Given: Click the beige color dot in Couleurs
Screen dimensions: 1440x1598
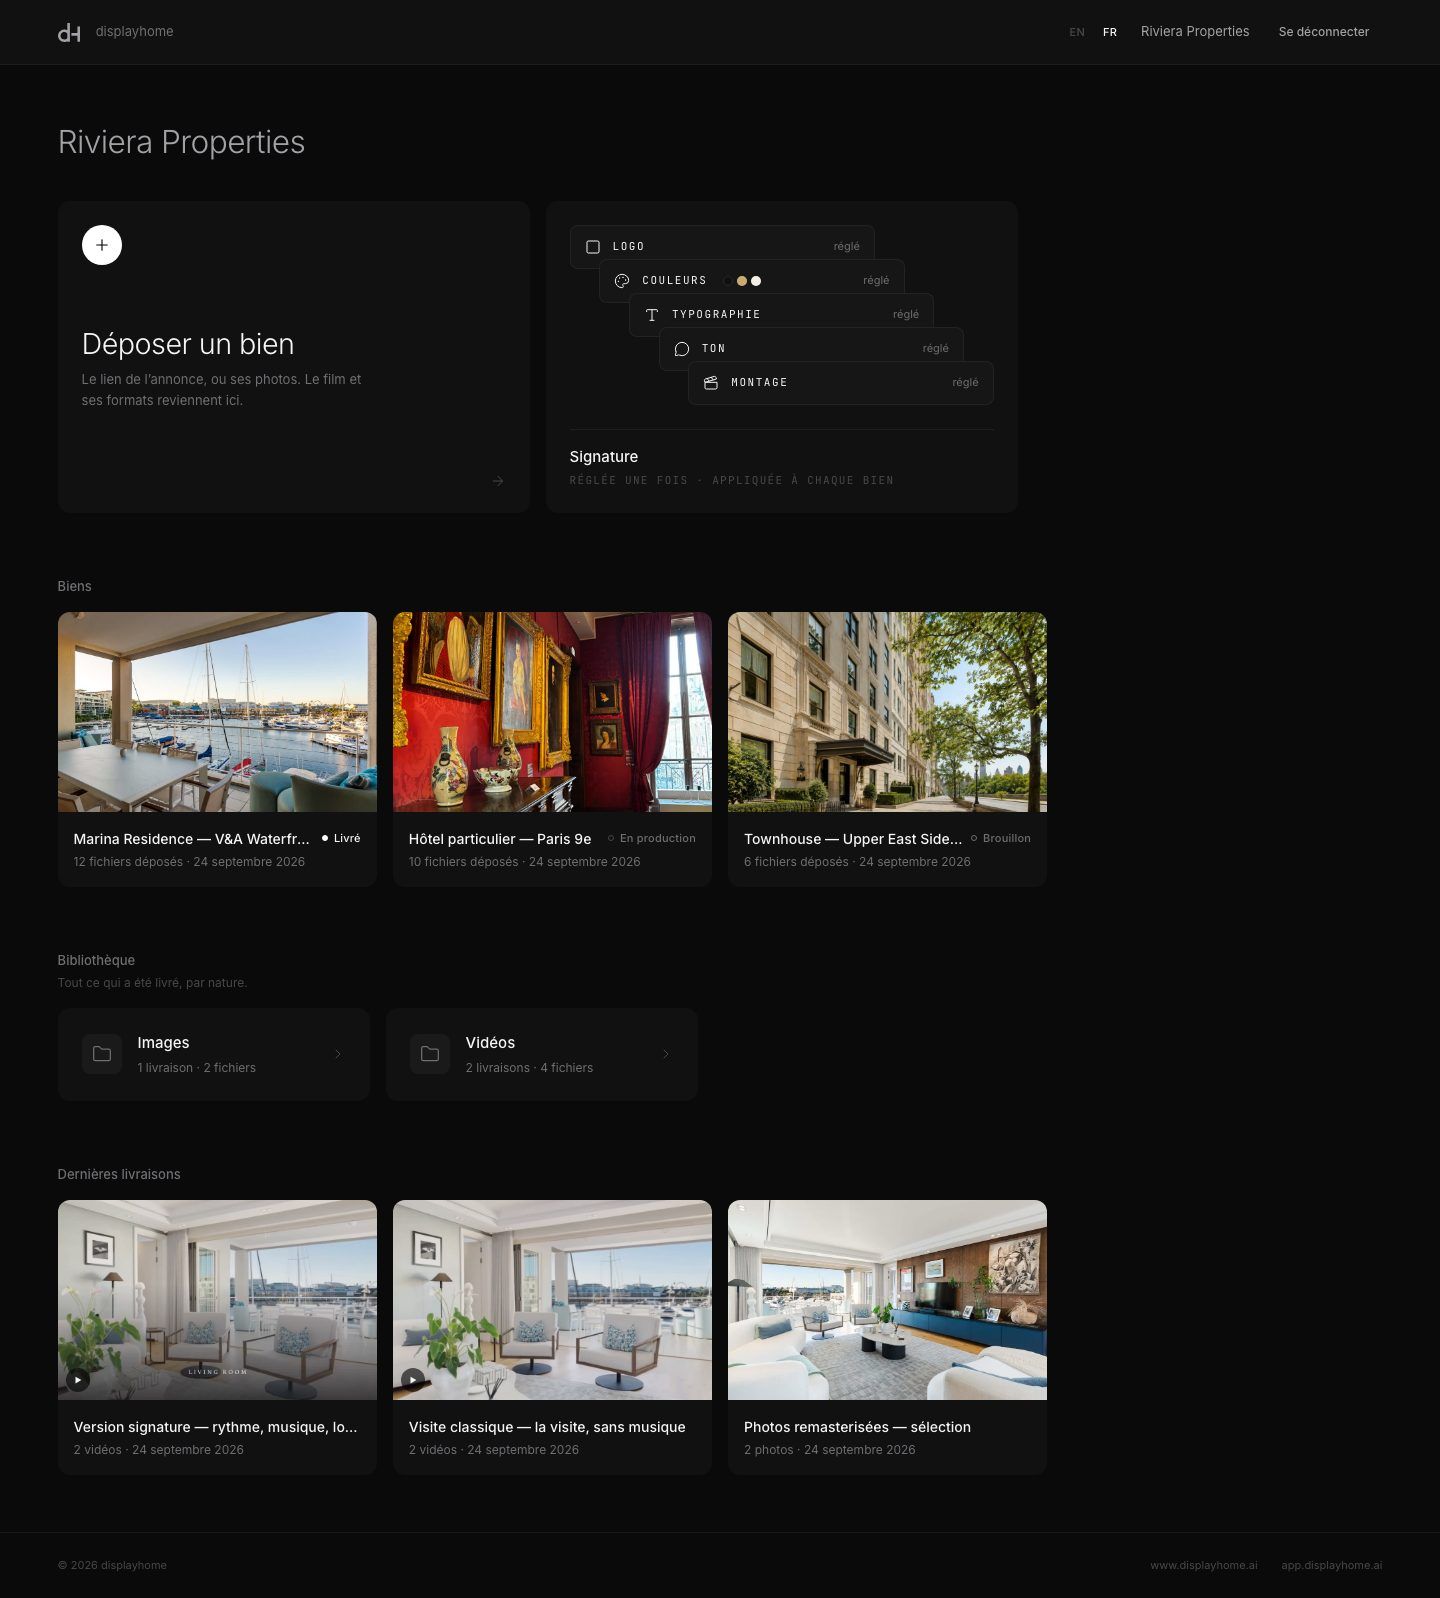Looking at the screenshot, I should [742, 281].
